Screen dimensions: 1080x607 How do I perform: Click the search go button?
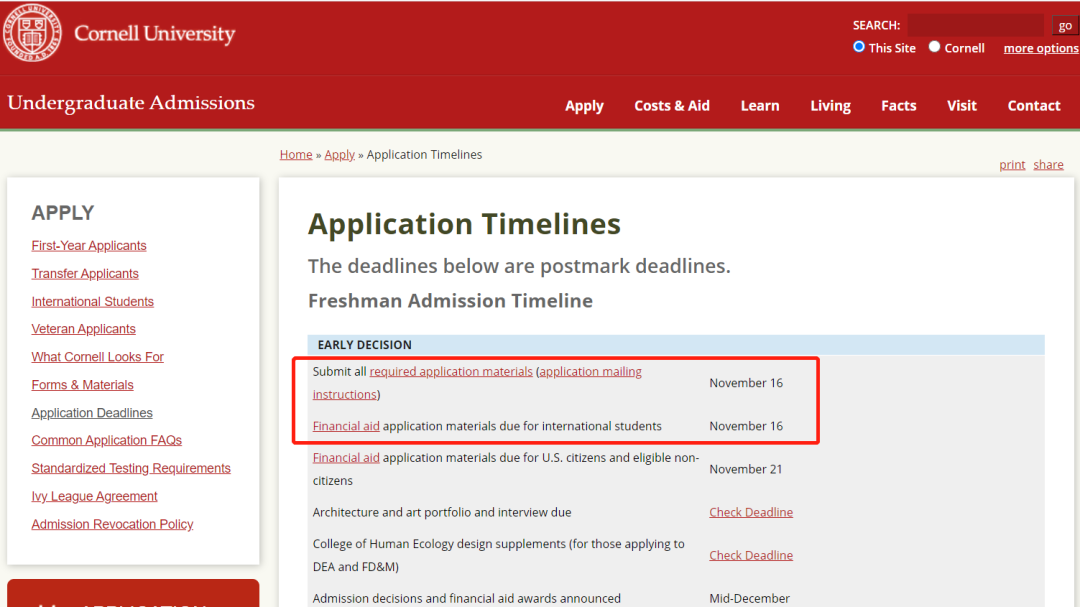coord(1065,25)
